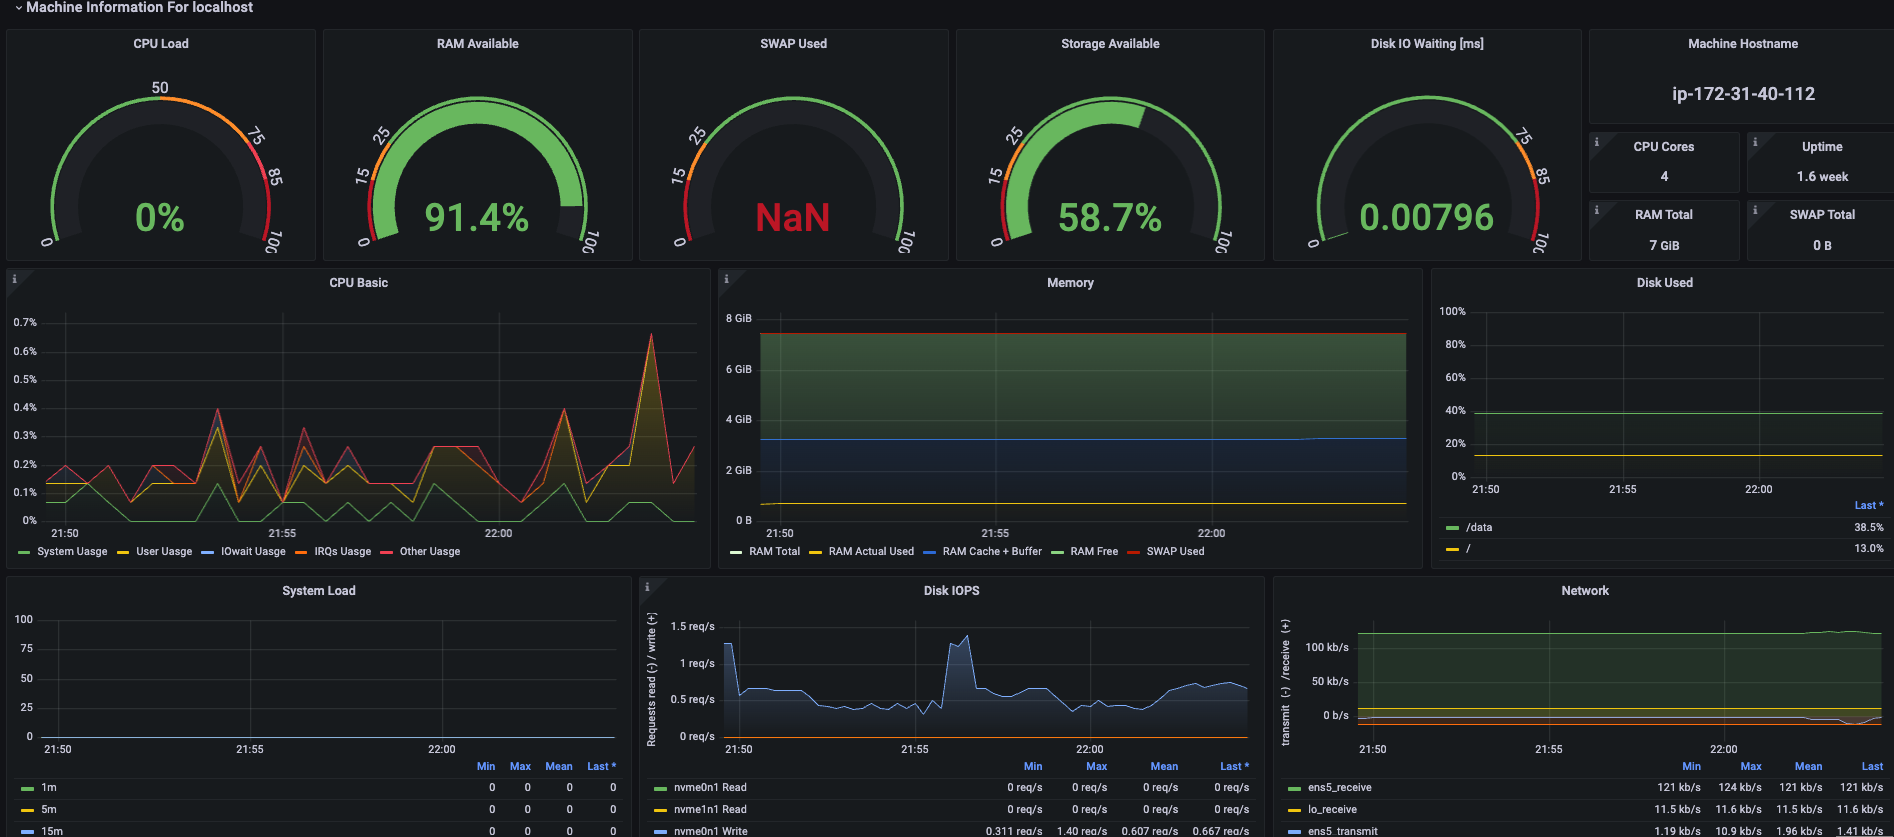Open the info icon on Memory panel
This screenshot has height=837, width=1894.
(x=726, y=279)
